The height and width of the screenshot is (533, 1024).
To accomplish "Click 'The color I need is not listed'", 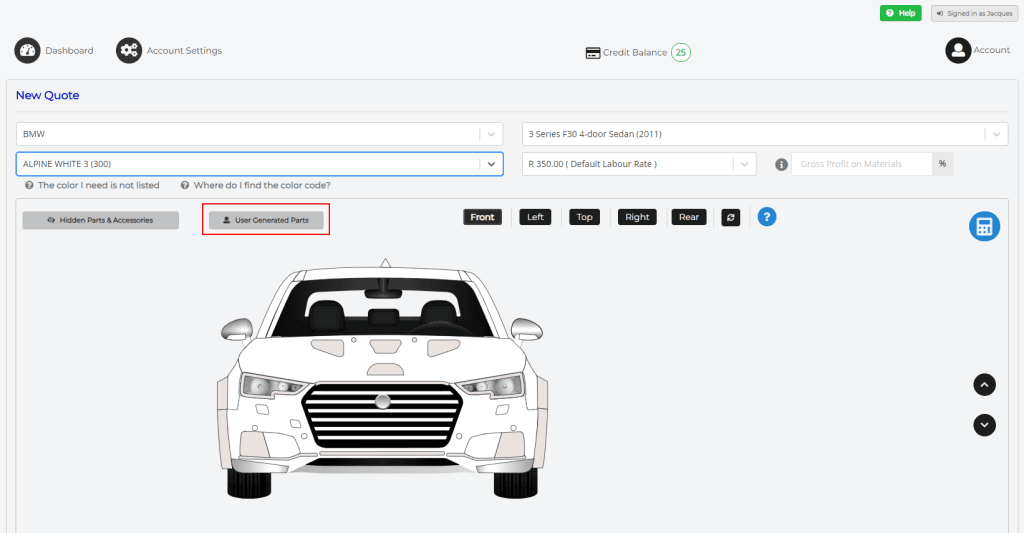I will [98, 185].
